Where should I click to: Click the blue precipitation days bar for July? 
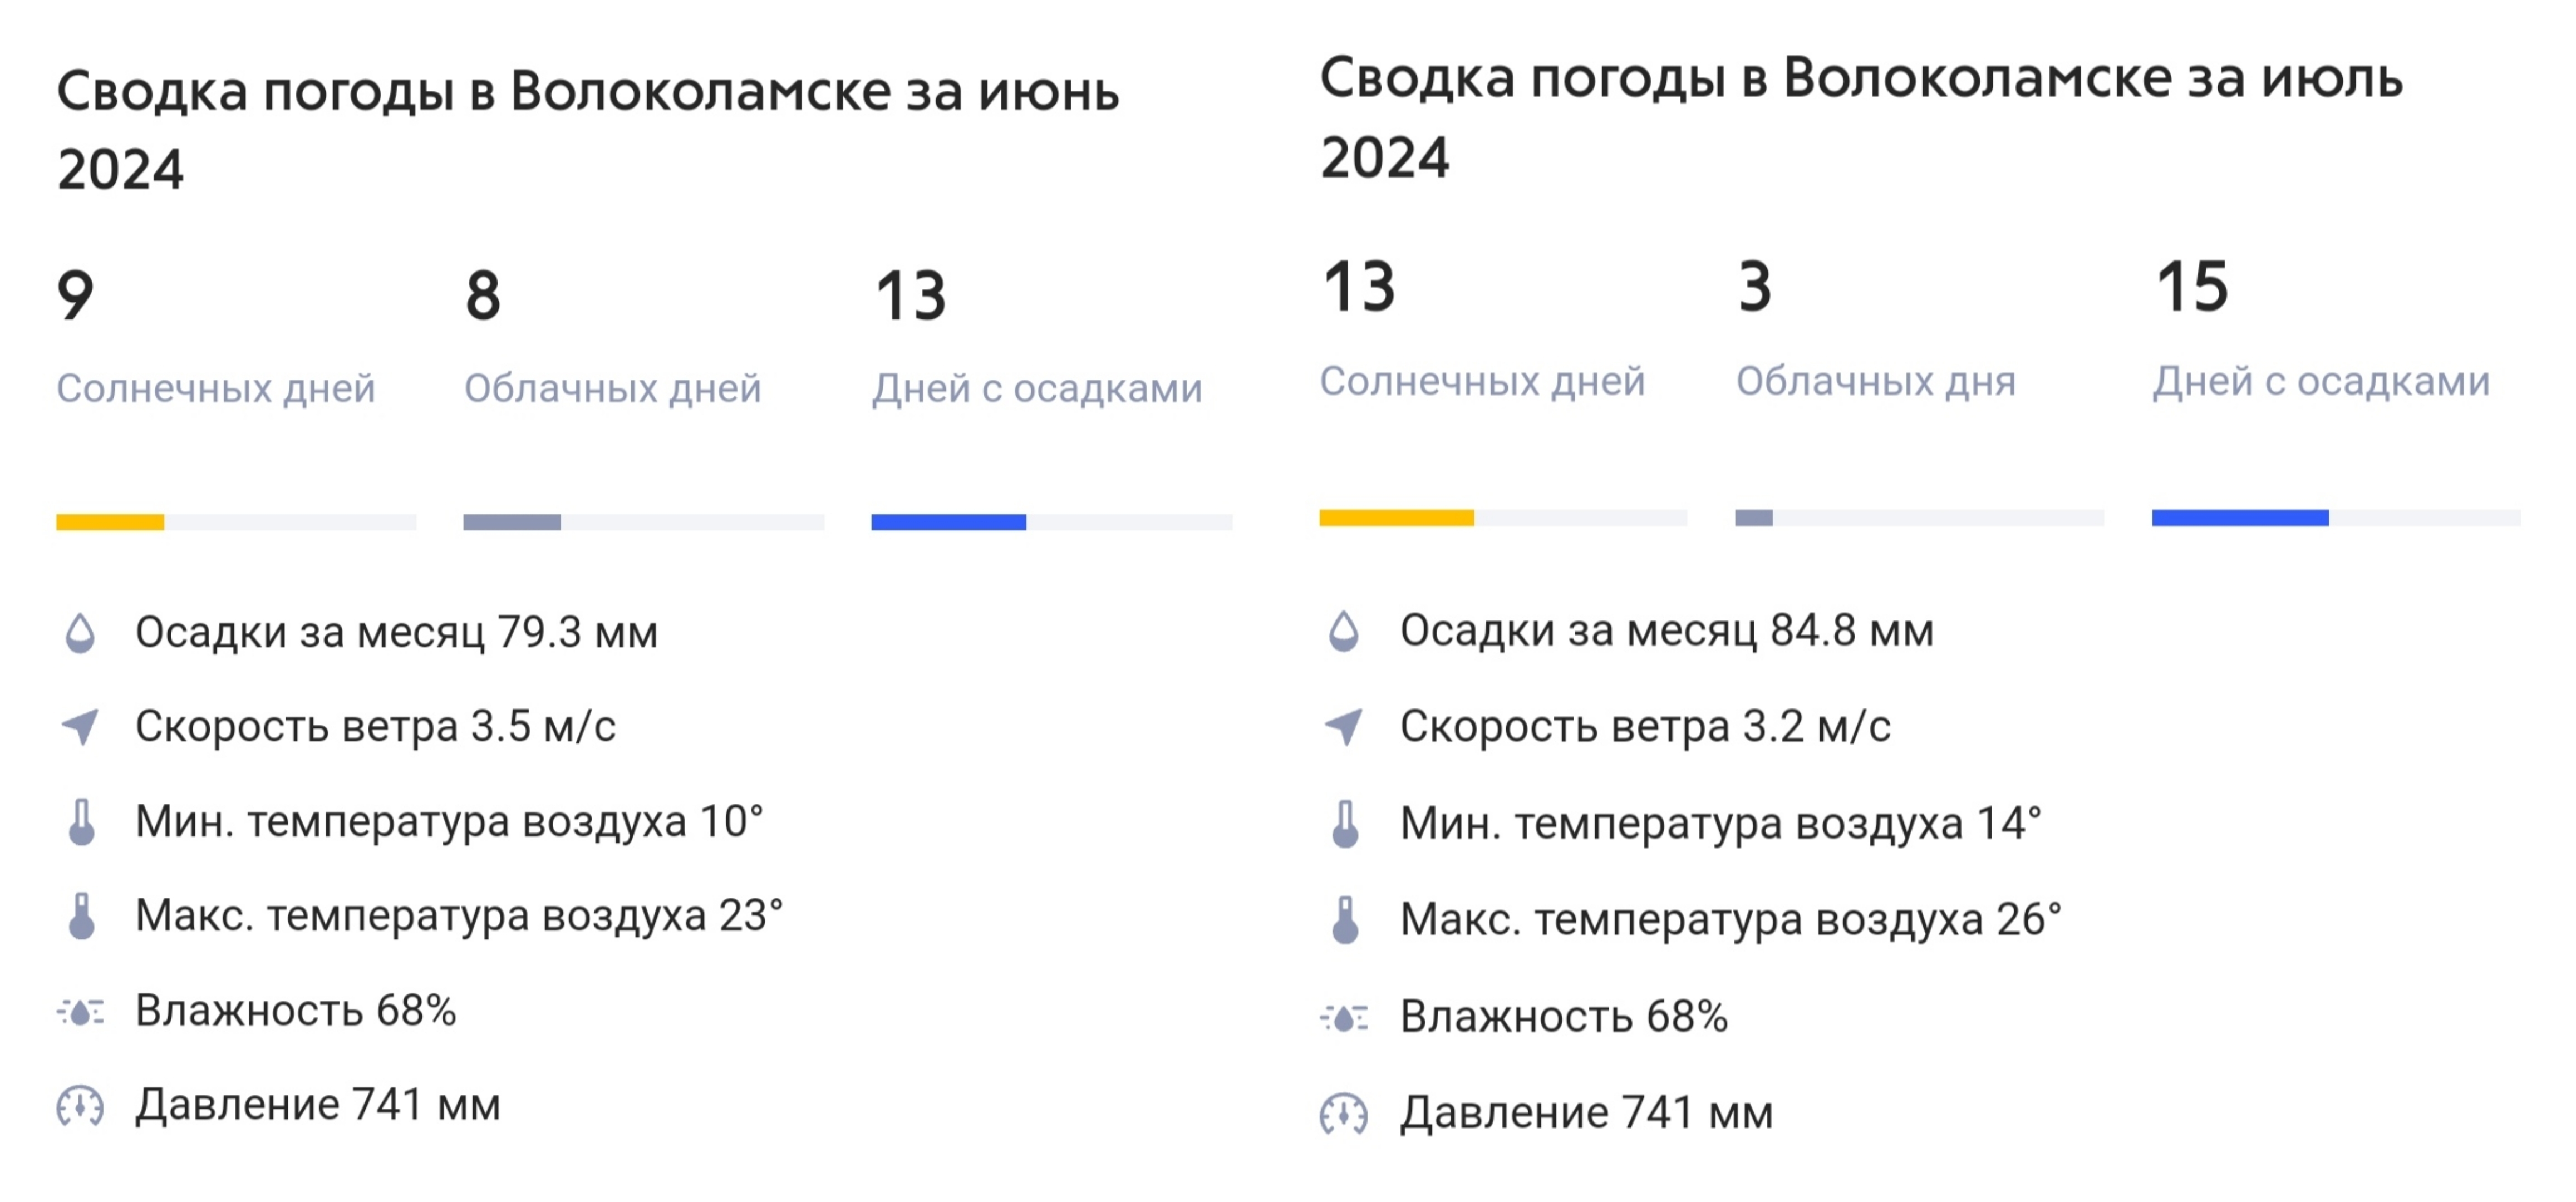(2240, 518)
